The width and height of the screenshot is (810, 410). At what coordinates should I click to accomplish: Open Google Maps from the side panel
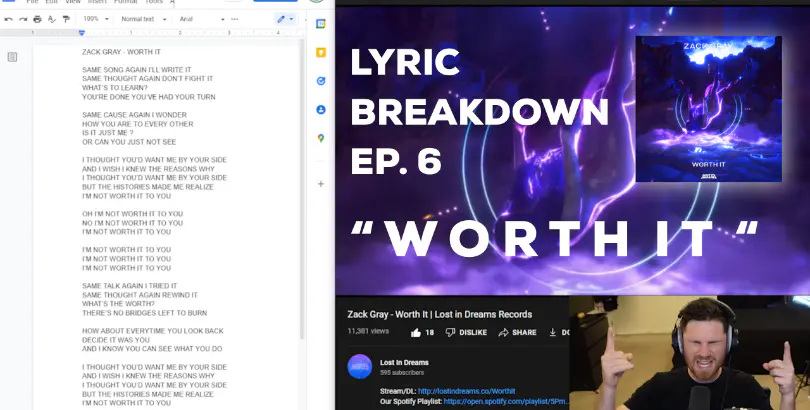pyautogui.click(x=320, y=138)
